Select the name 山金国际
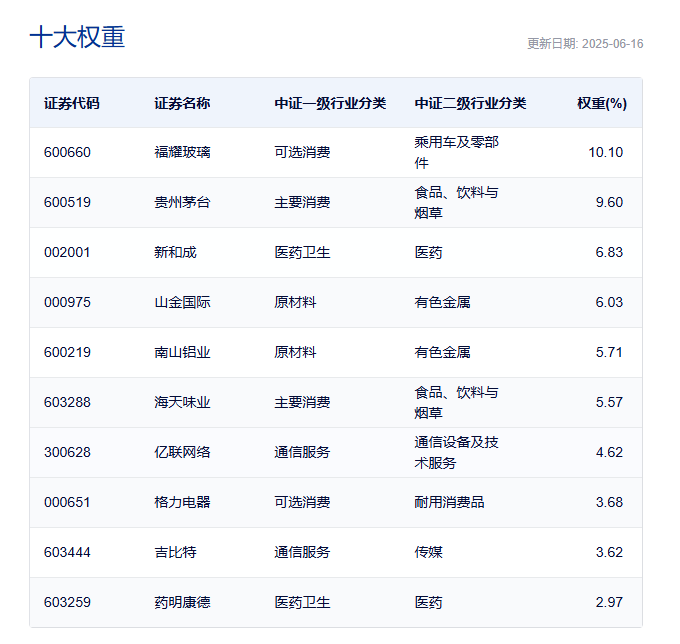The height and width of the screenshot is (644, 680). coord(182,302)
